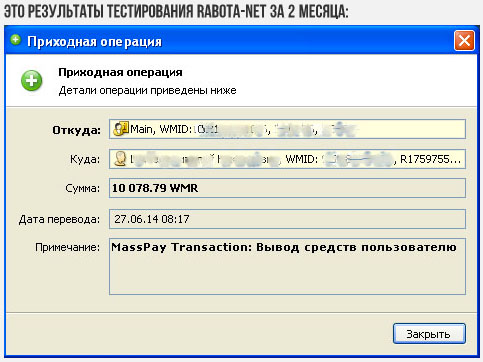This screenshot has width=483, height=362.
Task: Click the large green plus operation icon
Action: point(32,81)
